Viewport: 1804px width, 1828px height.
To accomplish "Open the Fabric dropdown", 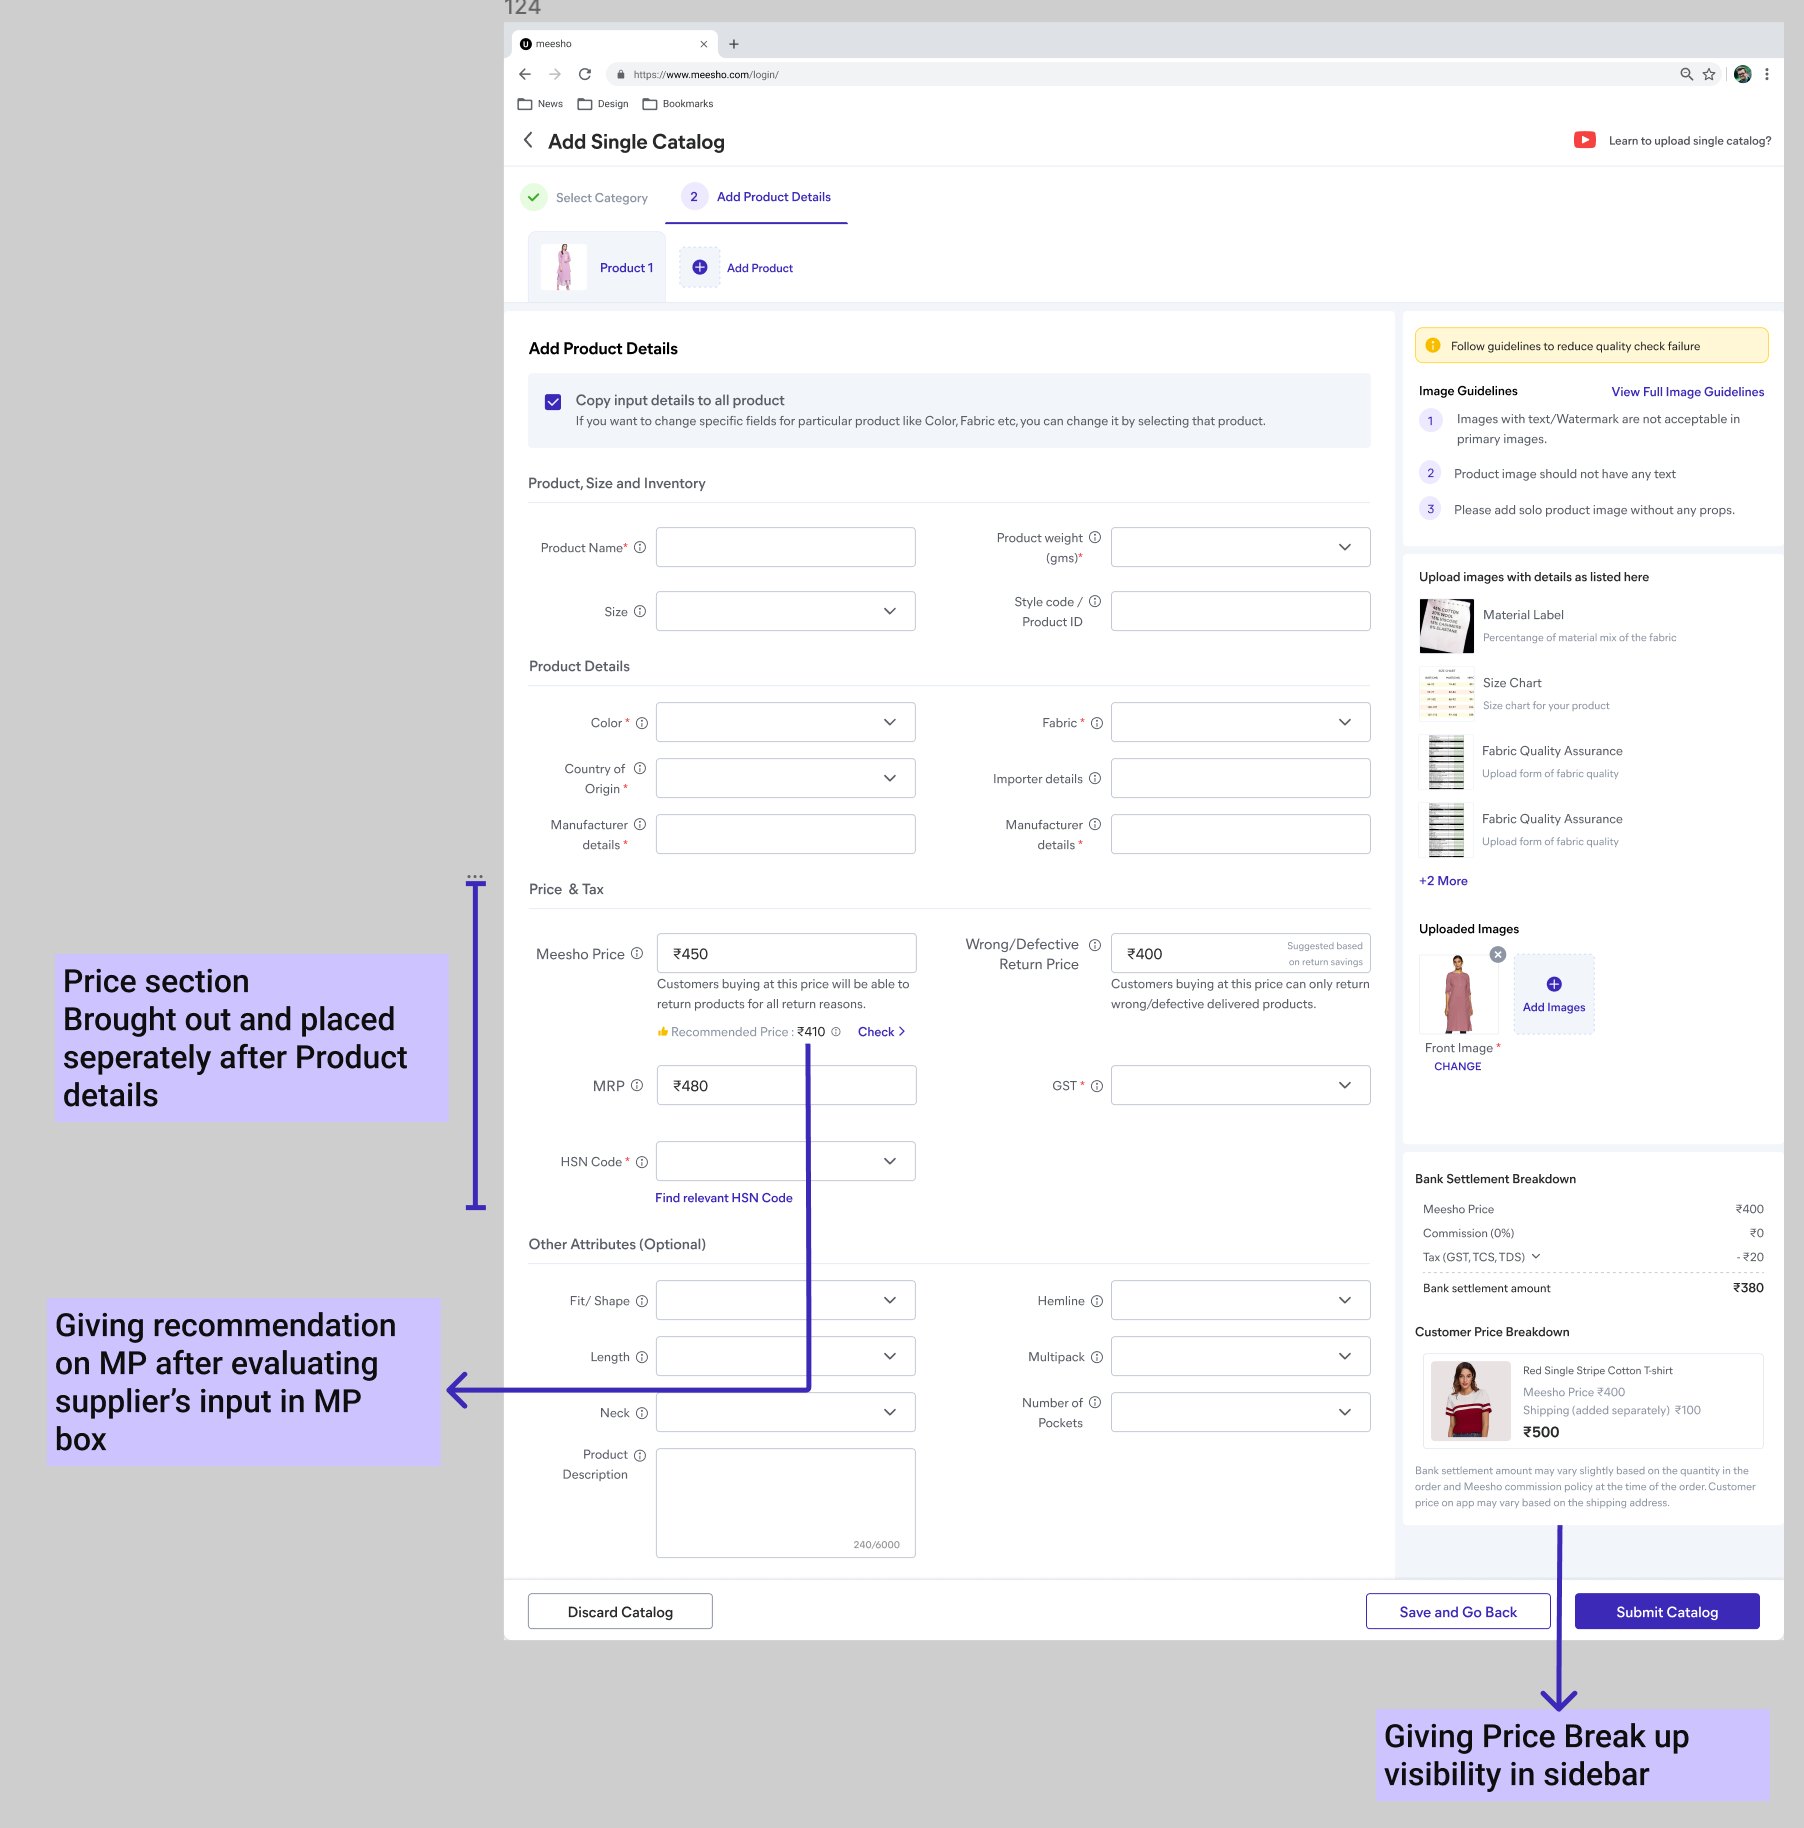I will 1240,722.
